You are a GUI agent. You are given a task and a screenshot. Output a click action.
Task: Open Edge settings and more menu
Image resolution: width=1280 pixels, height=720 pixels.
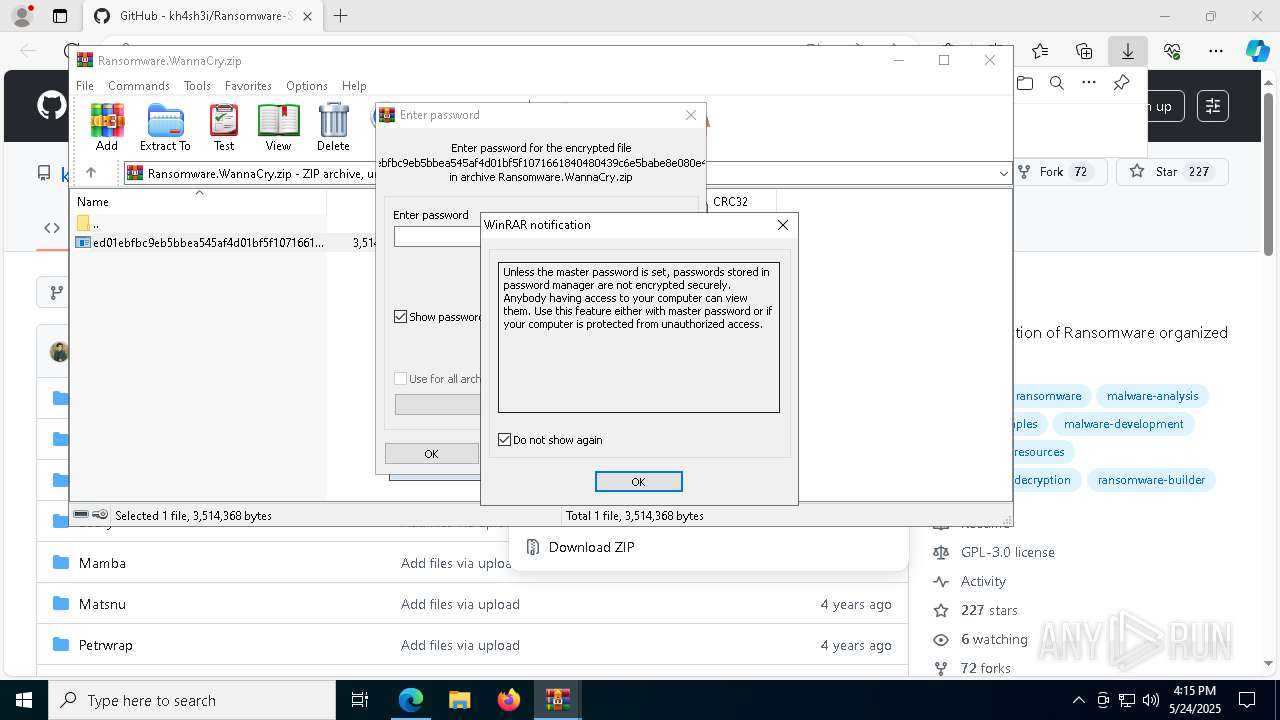pos(1216,51)
